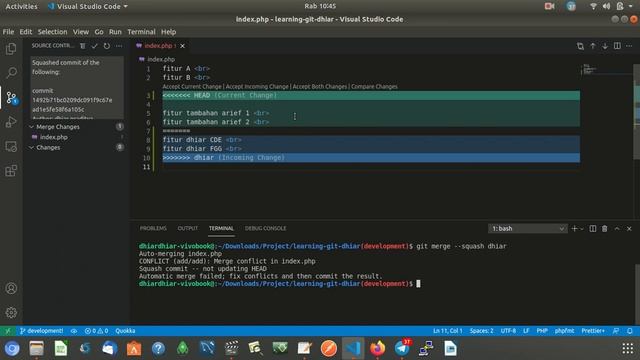The height and width of the screenshot is (360, 640).
Task: Click the commit message input box
Action: pos(77,88)
